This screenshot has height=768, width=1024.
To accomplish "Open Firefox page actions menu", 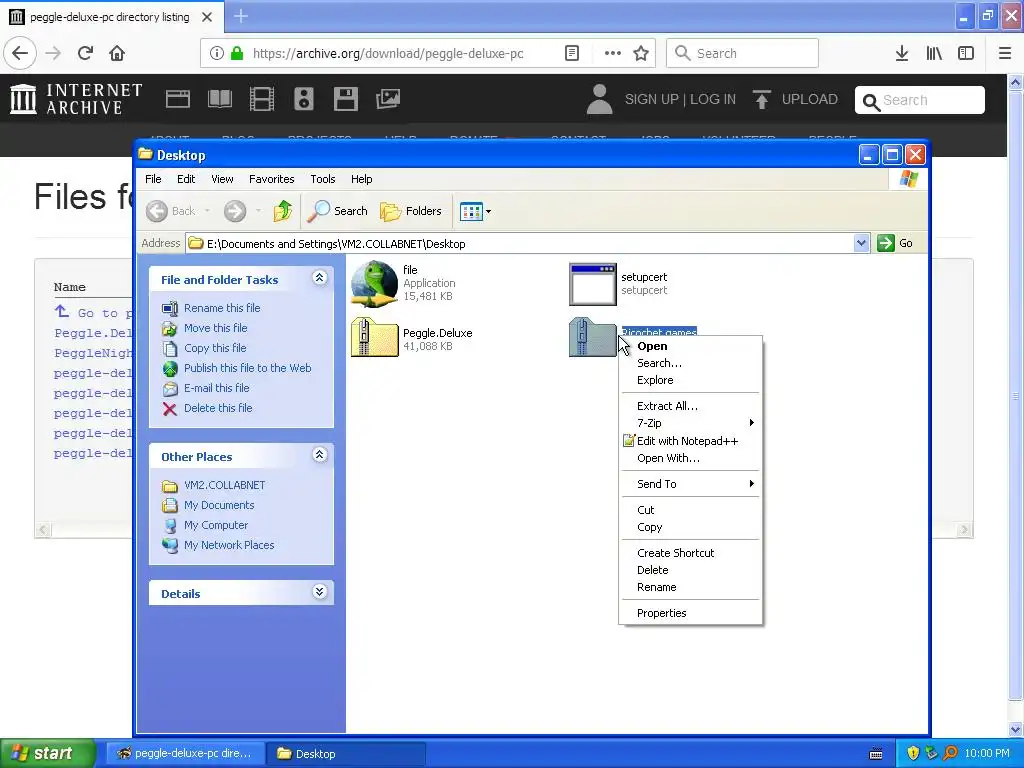I will click(613, 53).
